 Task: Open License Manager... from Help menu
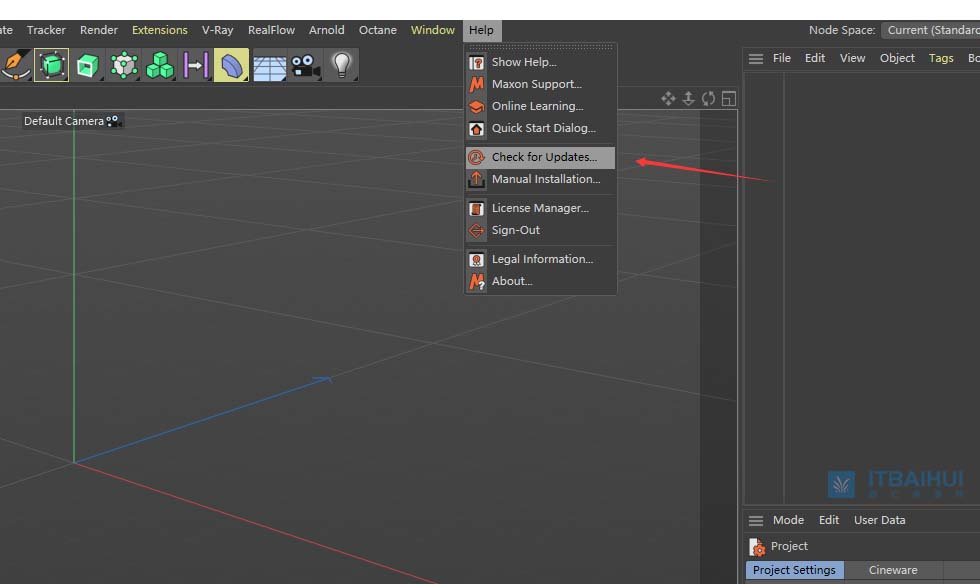541,208
